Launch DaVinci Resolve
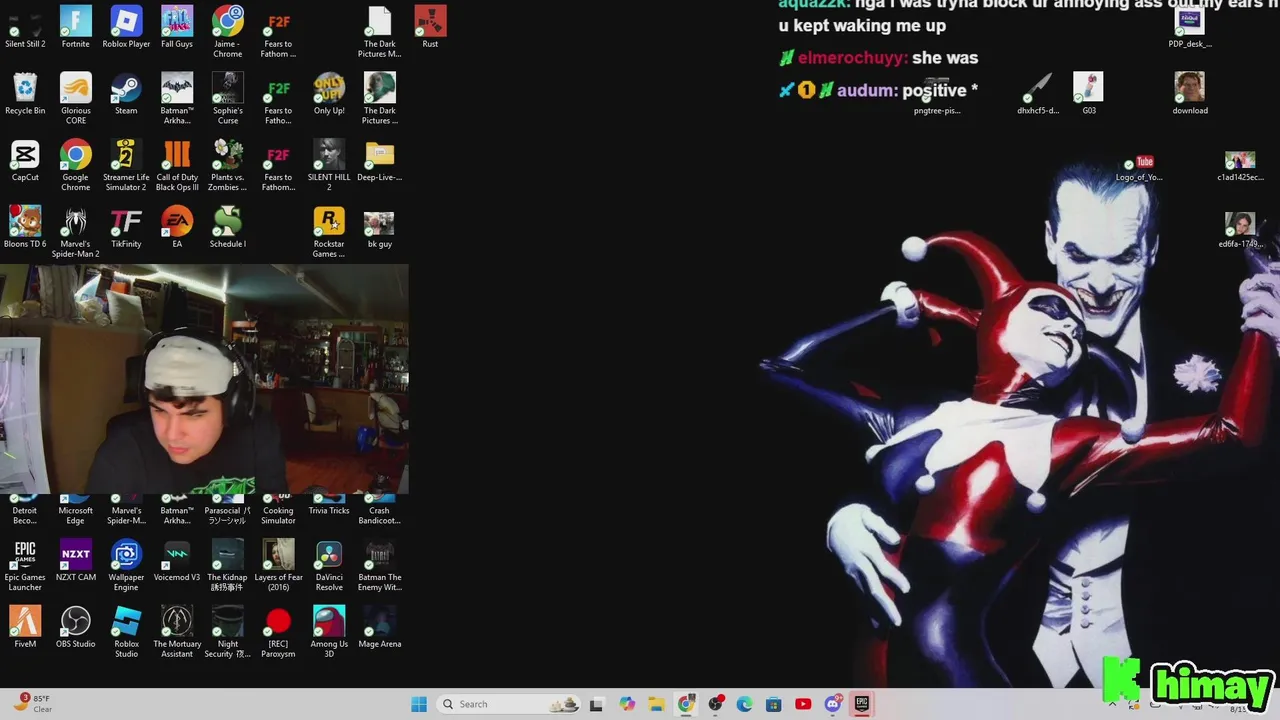This screenshot has width=1280, height=720. (x=329, y=566)
